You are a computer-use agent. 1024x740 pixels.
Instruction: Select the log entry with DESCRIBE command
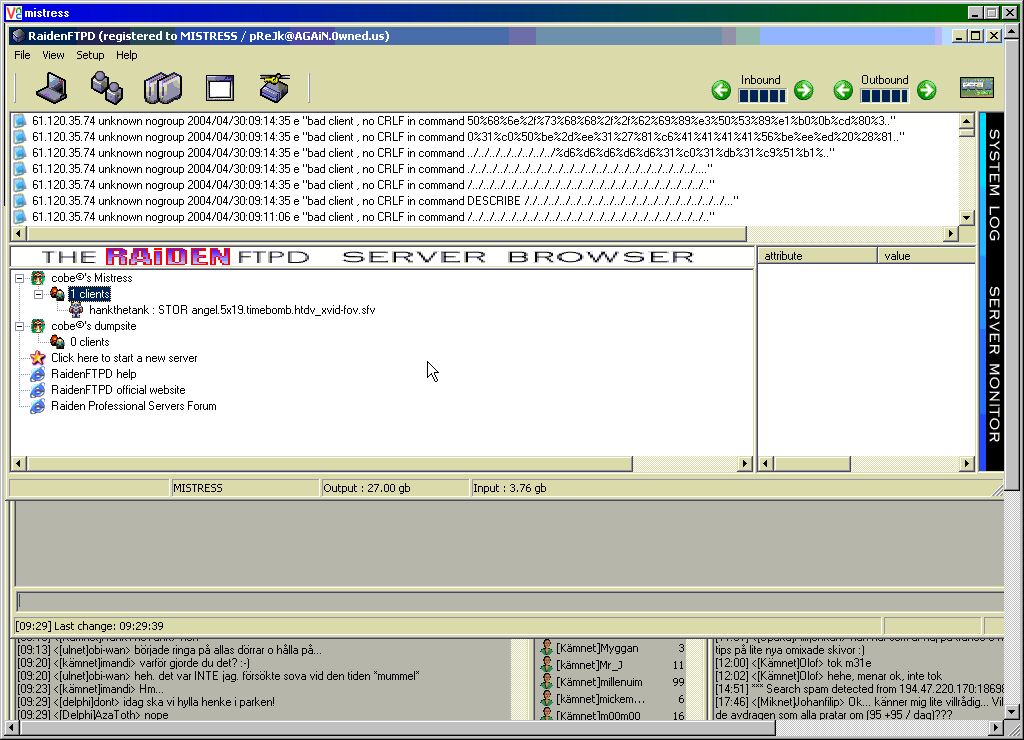[x=385, y=201]
